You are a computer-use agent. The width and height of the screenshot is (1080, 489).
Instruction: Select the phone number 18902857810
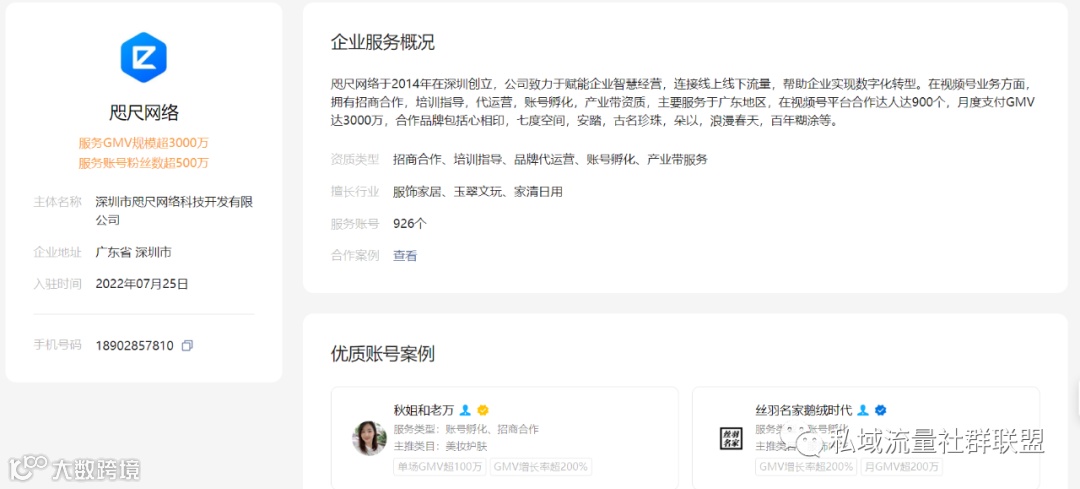(134, 346)
